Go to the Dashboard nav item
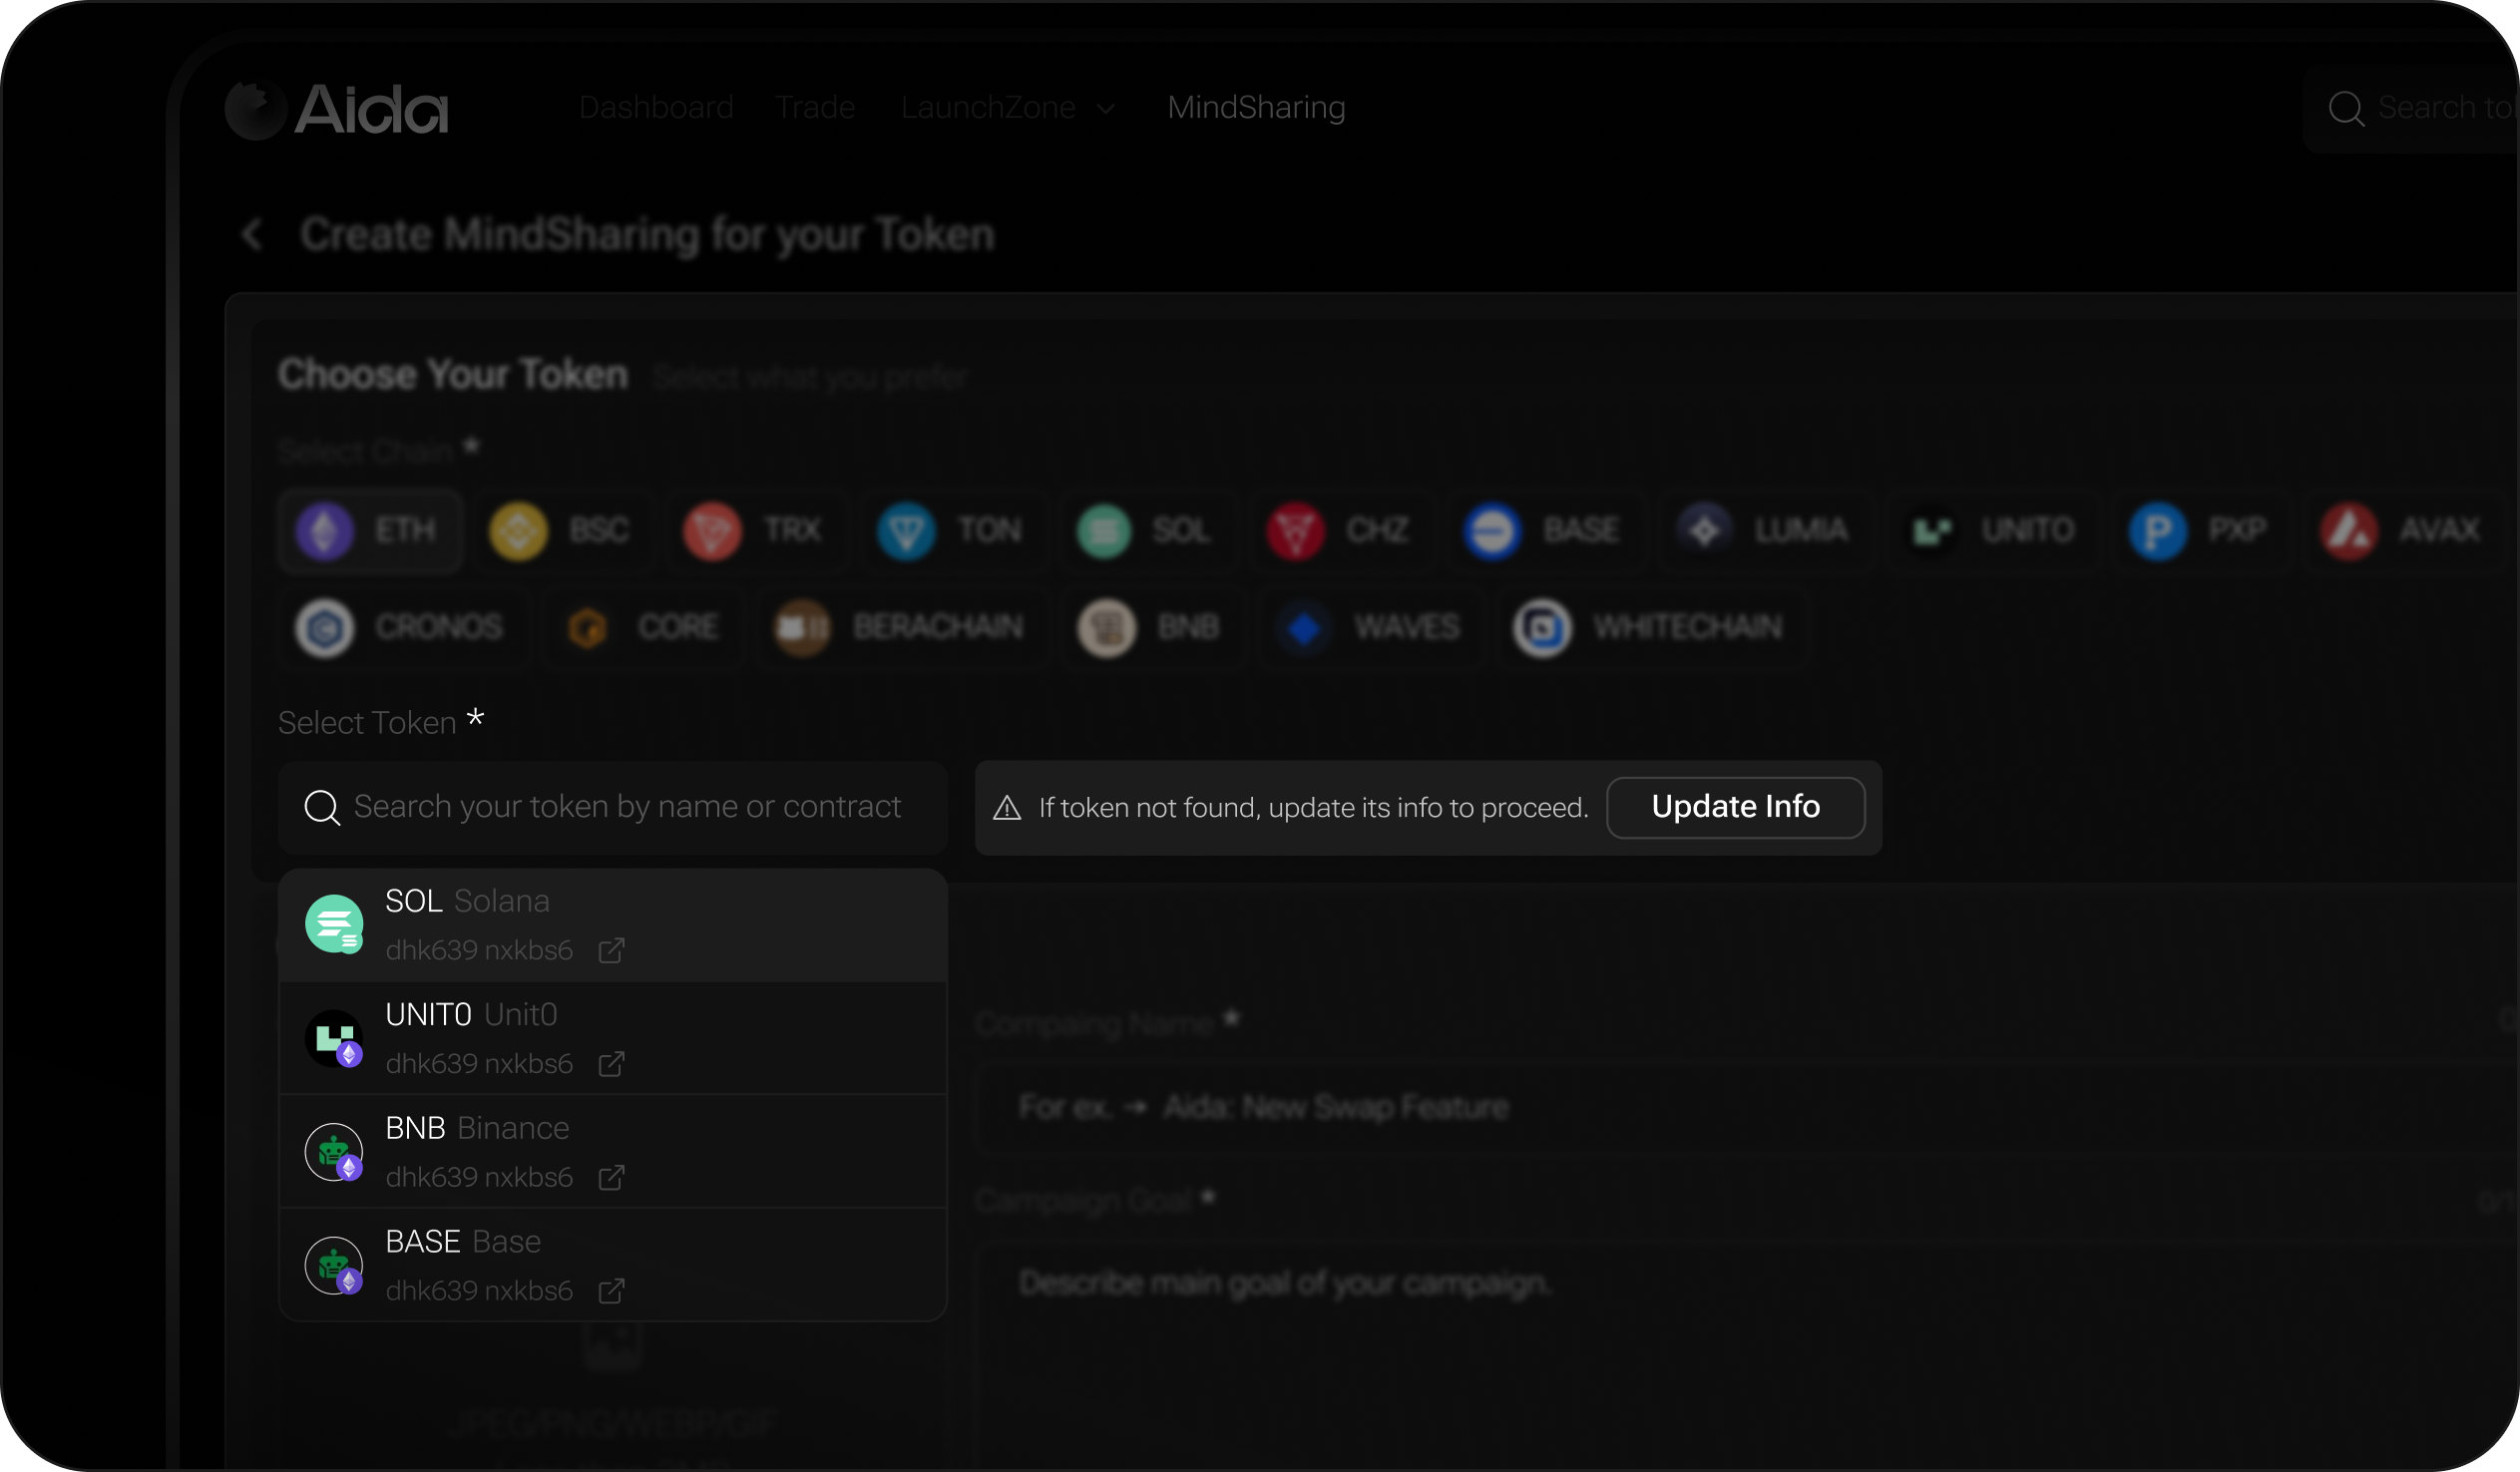Screen dimensions: 2520x1472 656,108
